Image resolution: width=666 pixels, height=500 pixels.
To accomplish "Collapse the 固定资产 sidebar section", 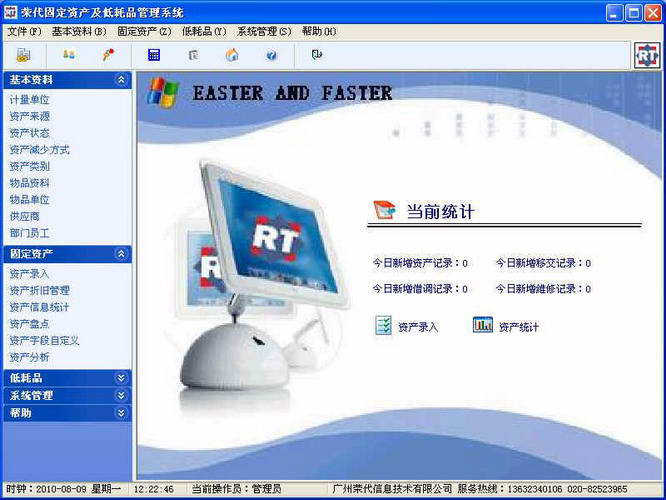I will click(121, 254).
